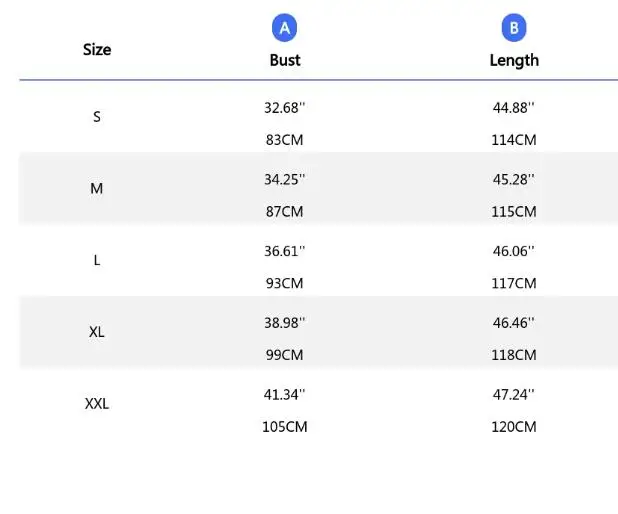Click the blue A badge icon
The width and height of the screenshot is (618, 514).
tap(285, 28)
